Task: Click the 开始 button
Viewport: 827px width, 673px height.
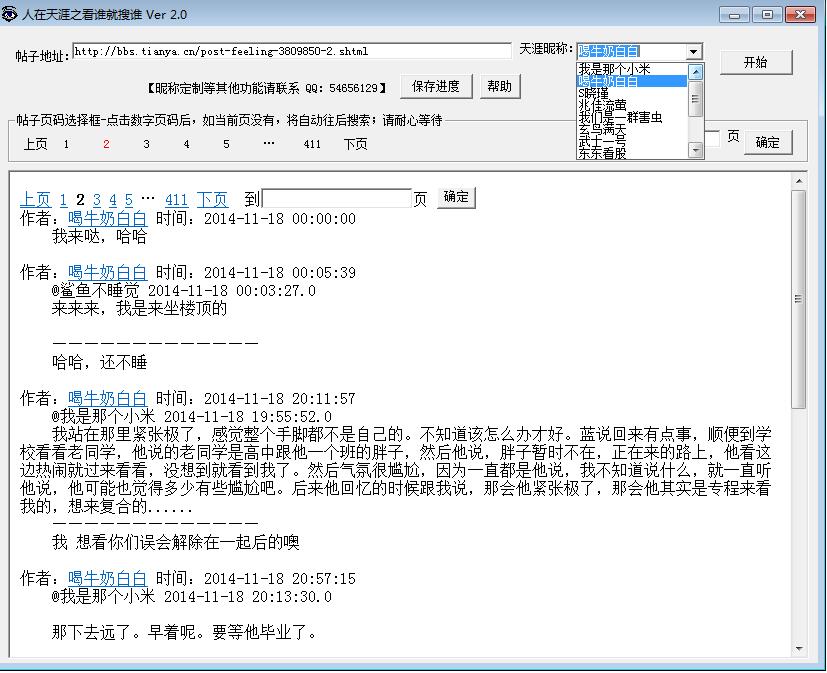Action: (x=755, y=62)
